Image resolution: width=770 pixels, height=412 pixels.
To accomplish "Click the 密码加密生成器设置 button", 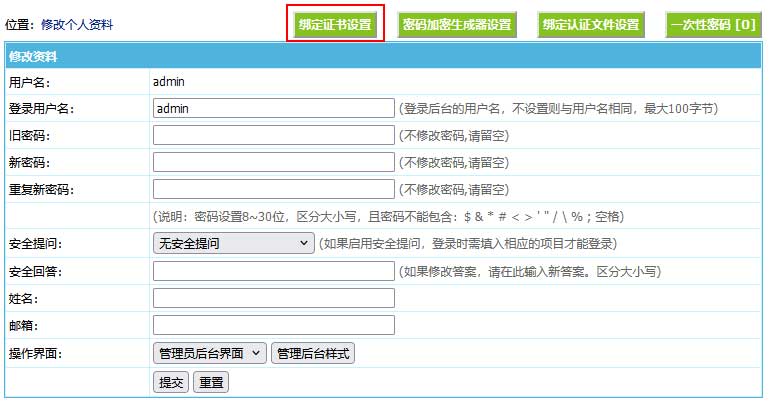I will click(x=456, y=24).
